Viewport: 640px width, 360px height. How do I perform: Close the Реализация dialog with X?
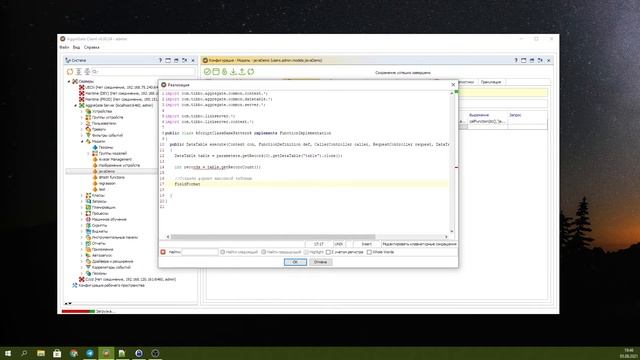tap(453, 84)
